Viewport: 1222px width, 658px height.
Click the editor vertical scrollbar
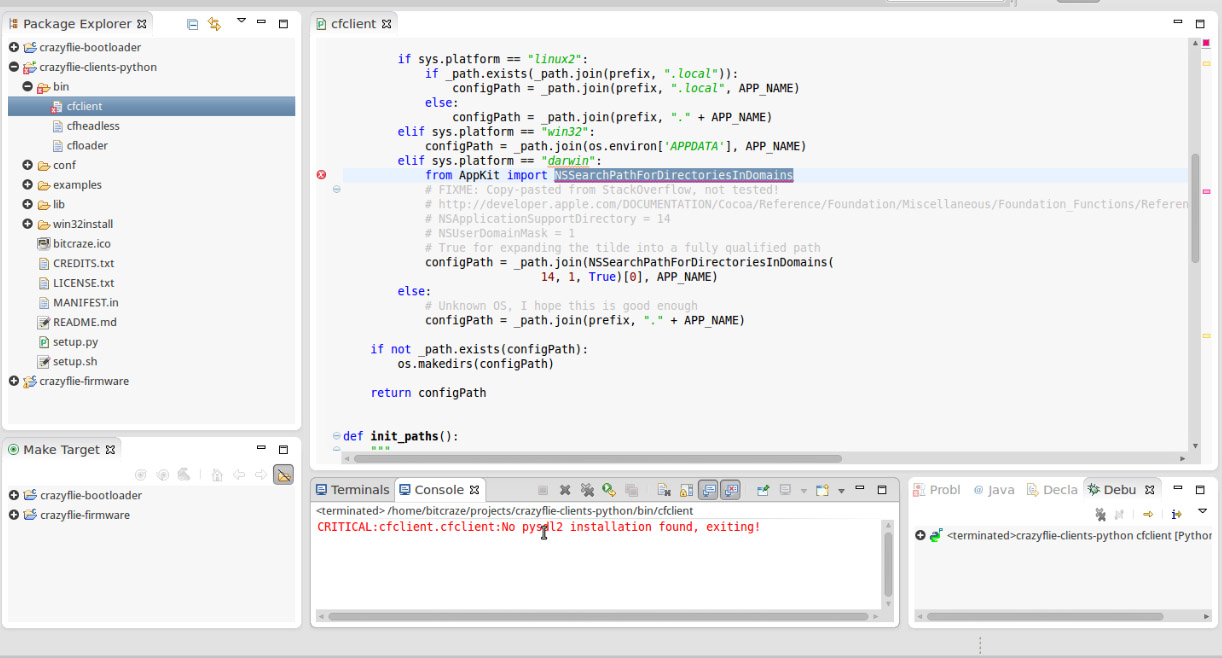point(1195,210)
